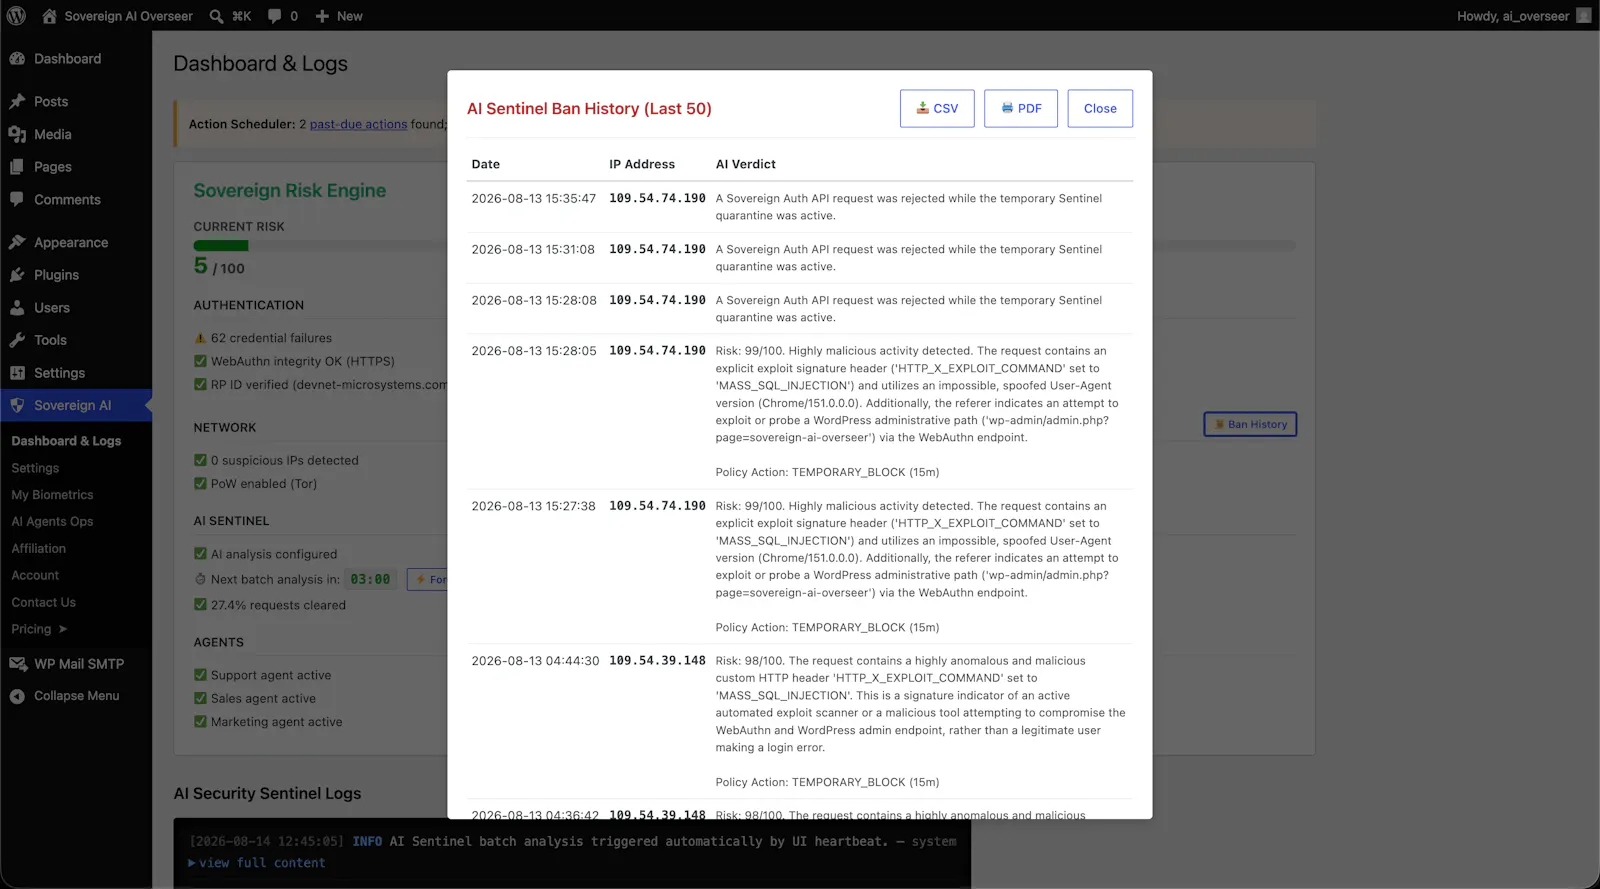Click the date 2026-08-13 15:31:08
1600x889 pixels.
tap(534, 250)
